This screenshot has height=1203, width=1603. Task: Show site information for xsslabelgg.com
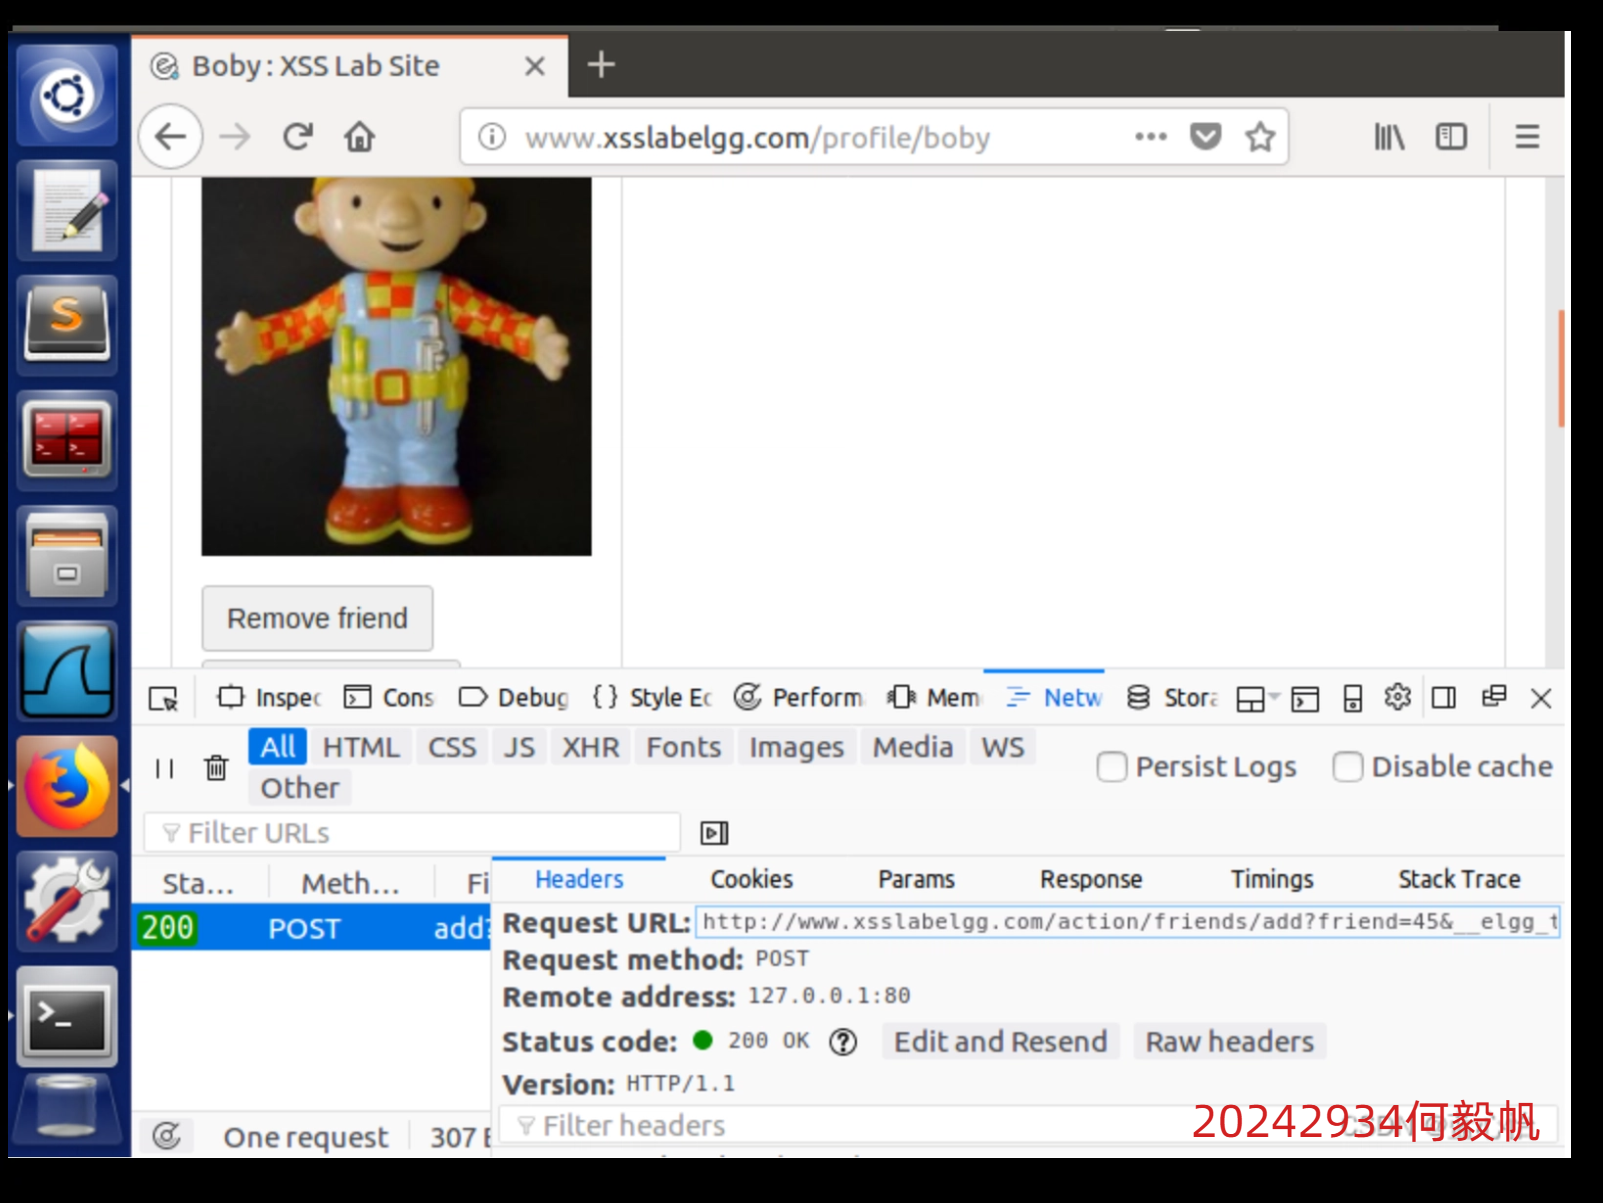tap(492, 136)
